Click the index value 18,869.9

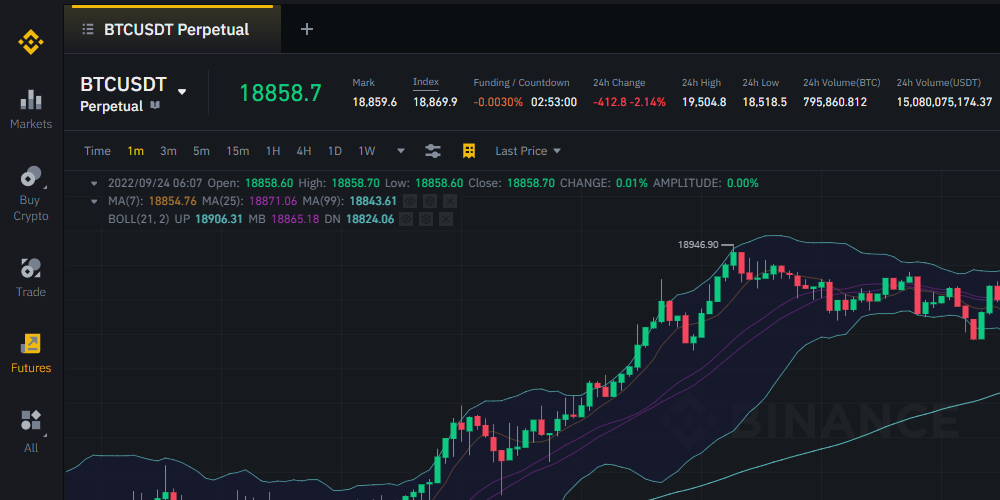436,102
